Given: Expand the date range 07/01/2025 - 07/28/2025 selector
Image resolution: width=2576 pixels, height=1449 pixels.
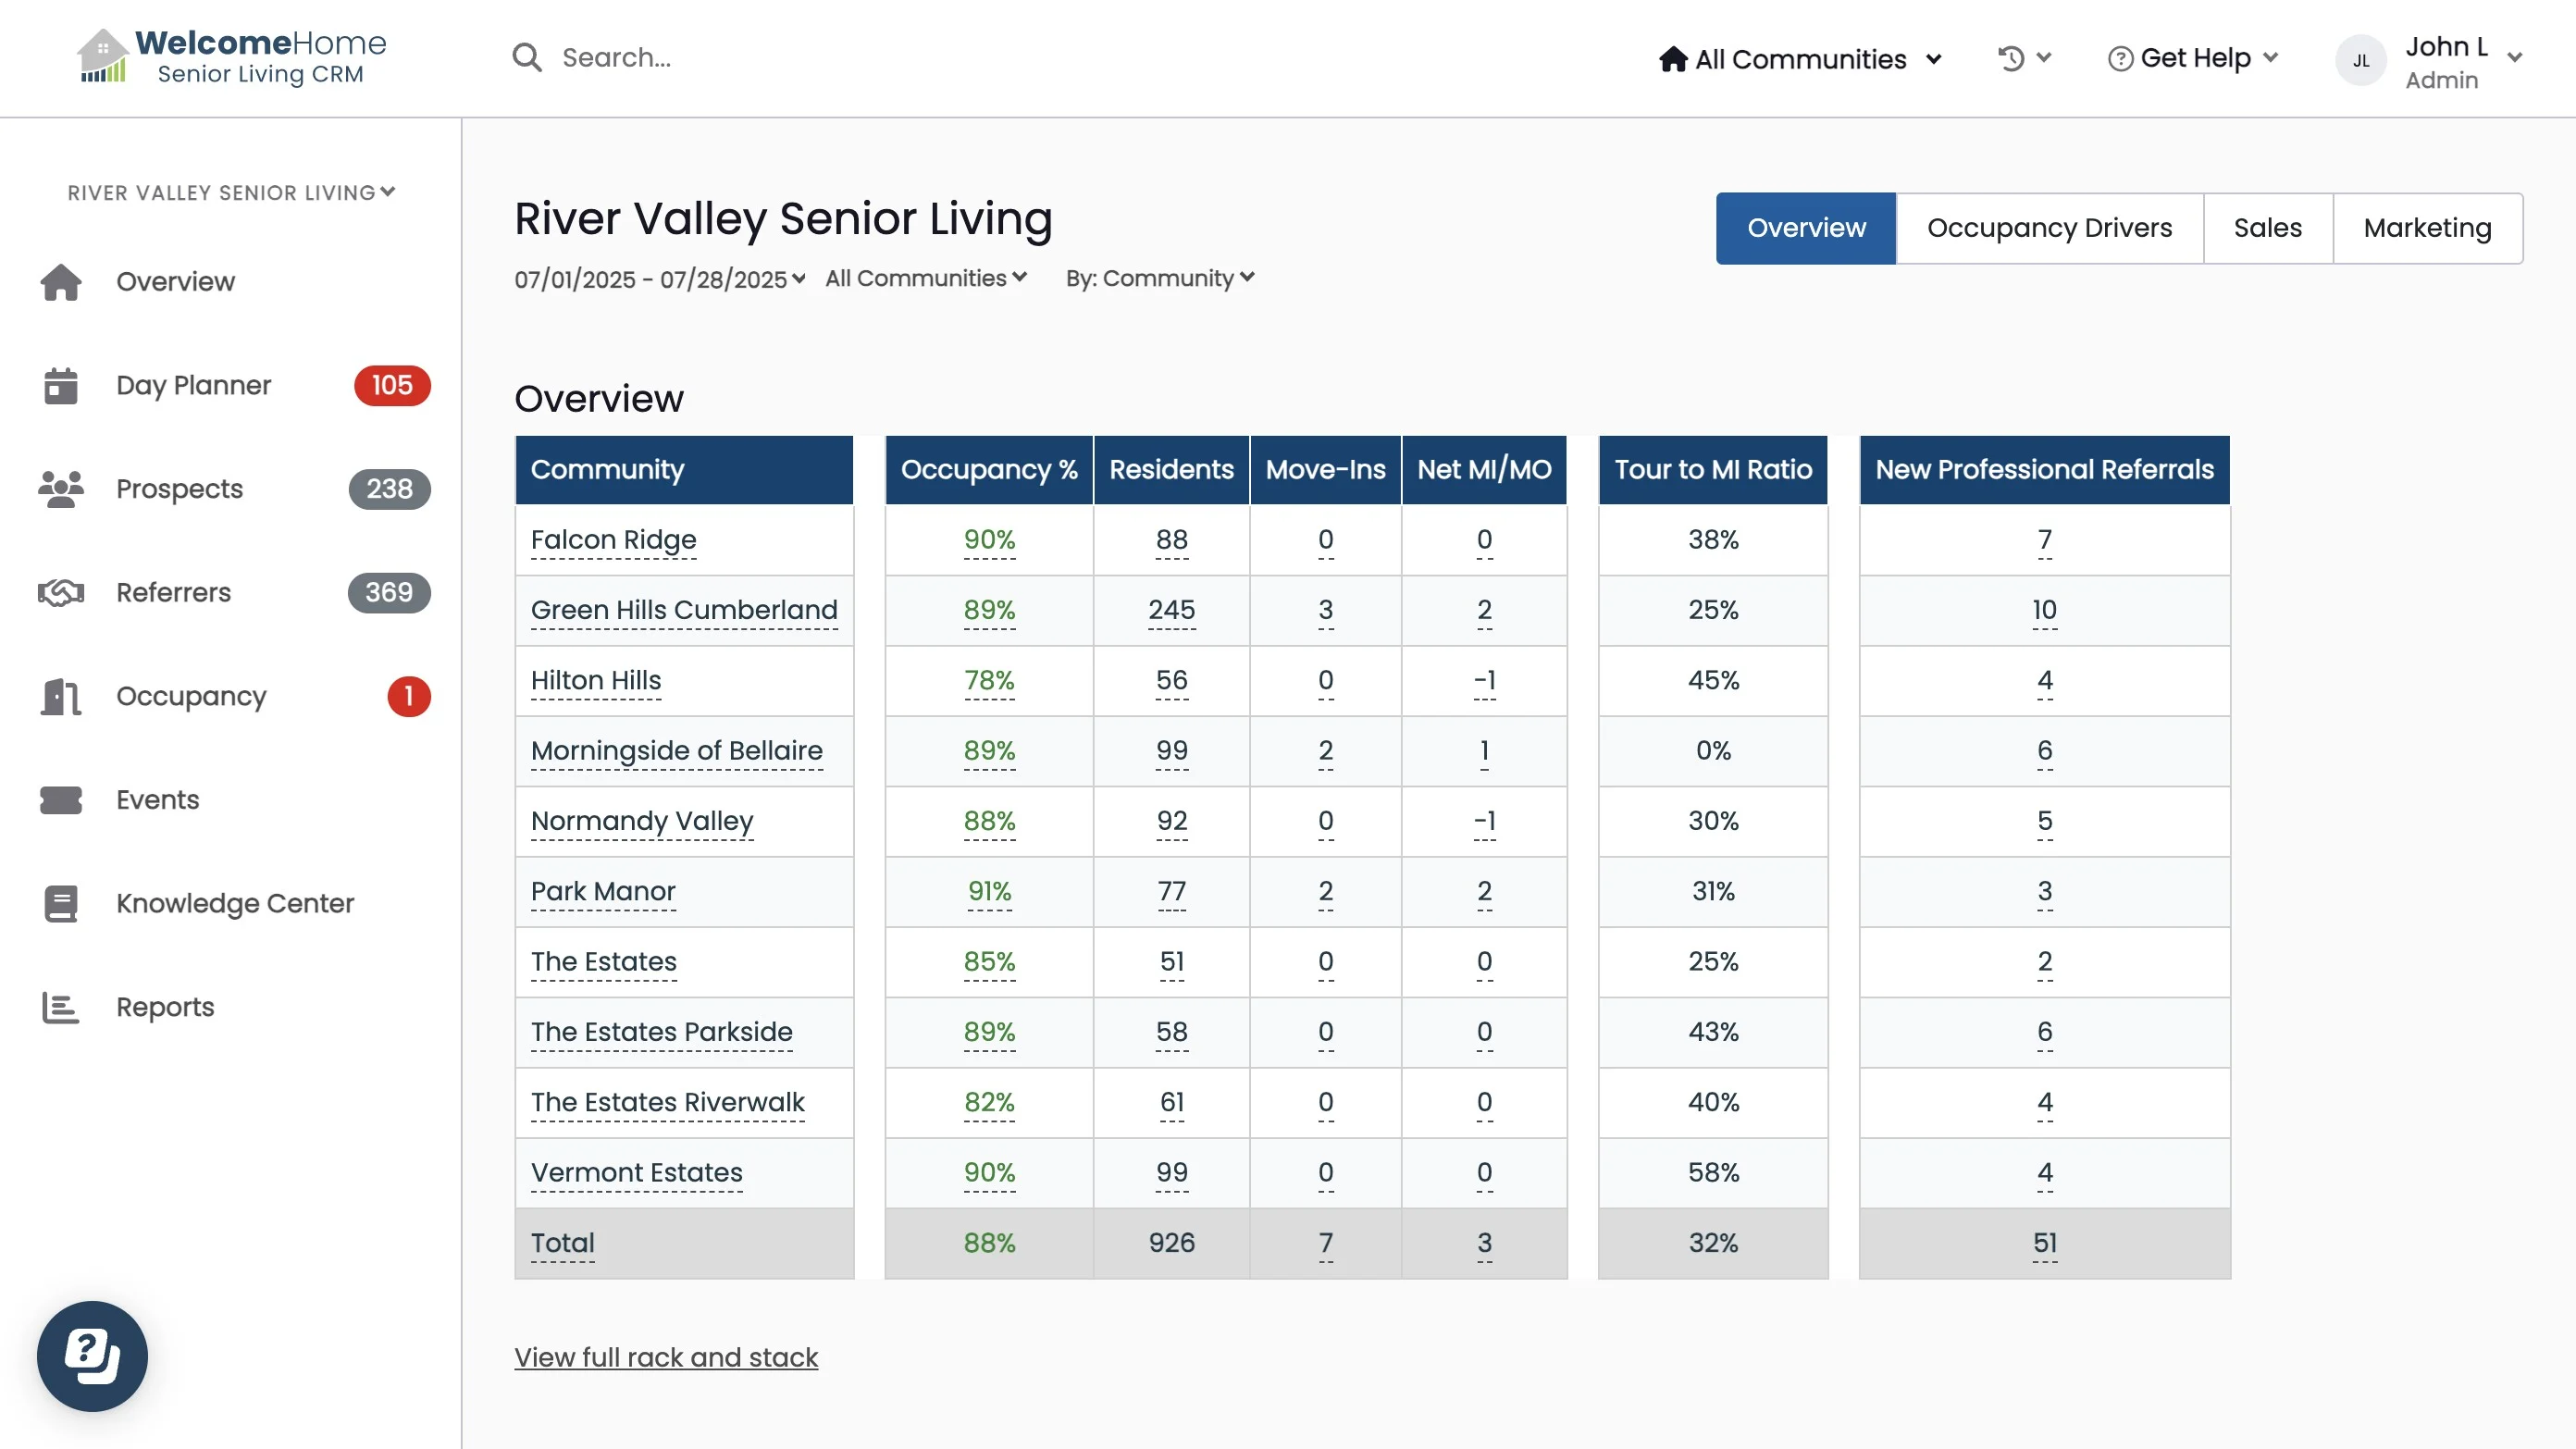Looking at the screenshot, I should pyautogui.click(x=660, y=279).
